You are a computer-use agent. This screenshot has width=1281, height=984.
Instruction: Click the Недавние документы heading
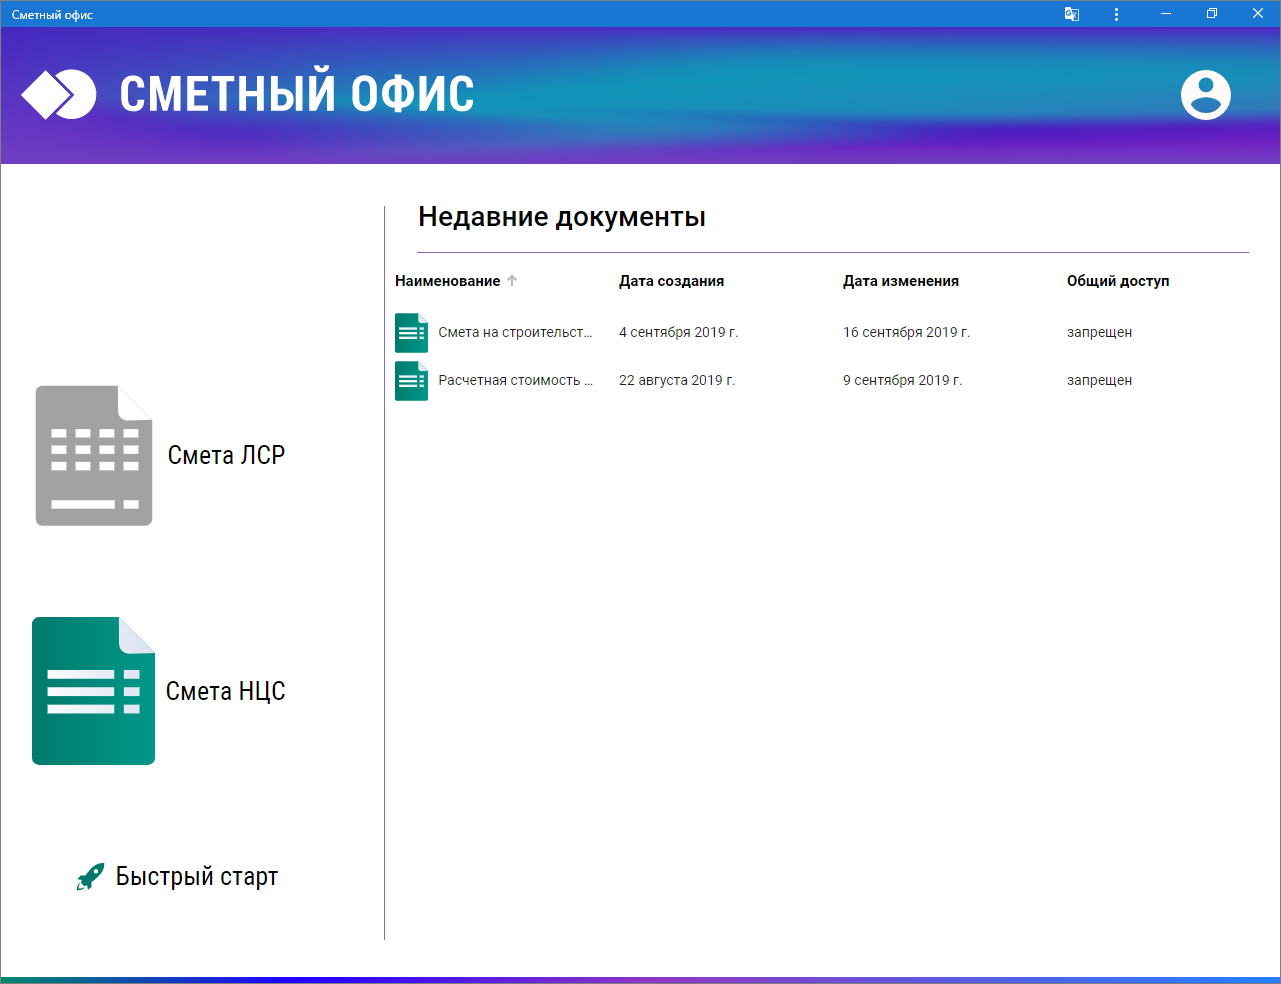[562, 217]
